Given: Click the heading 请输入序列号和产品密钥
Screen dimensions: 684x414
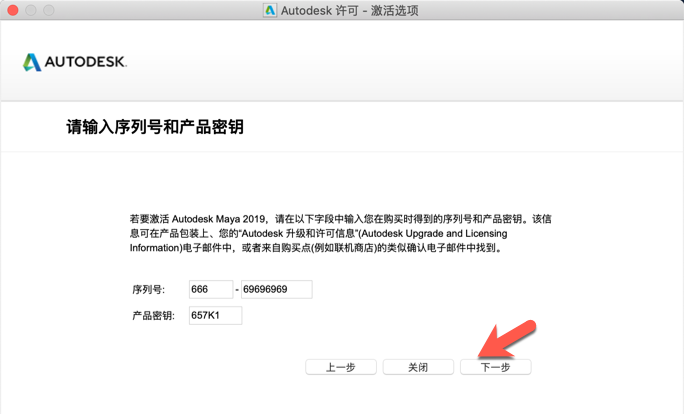Looking at the screenshot, I should tap(155, 127).
